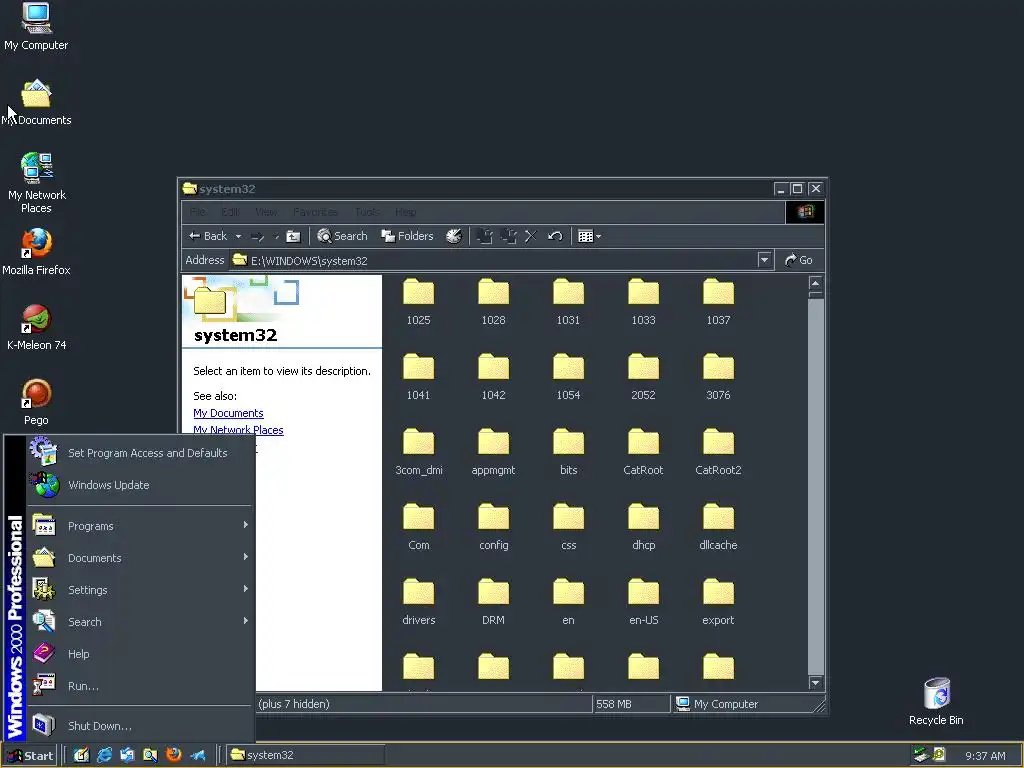The width and height of the screenshot is (1024, 768).
Task: Open My Computer desktop icon
Action: pyautogui.click(x=36, y=27)
